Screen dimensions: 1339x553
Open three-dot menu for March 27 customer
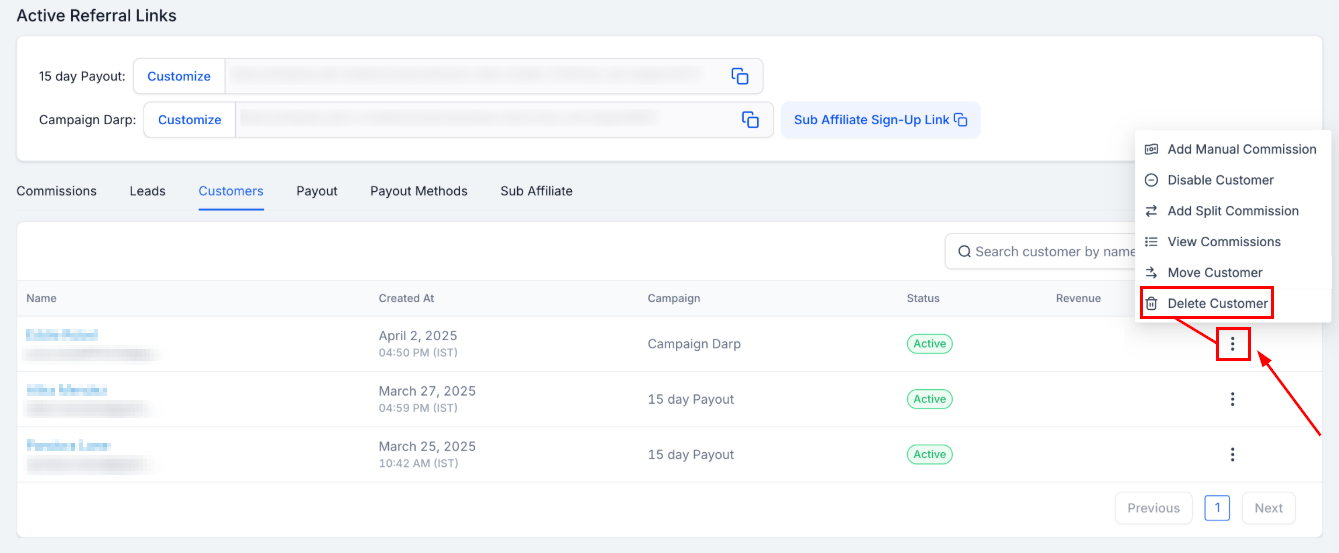(1232, 399)
